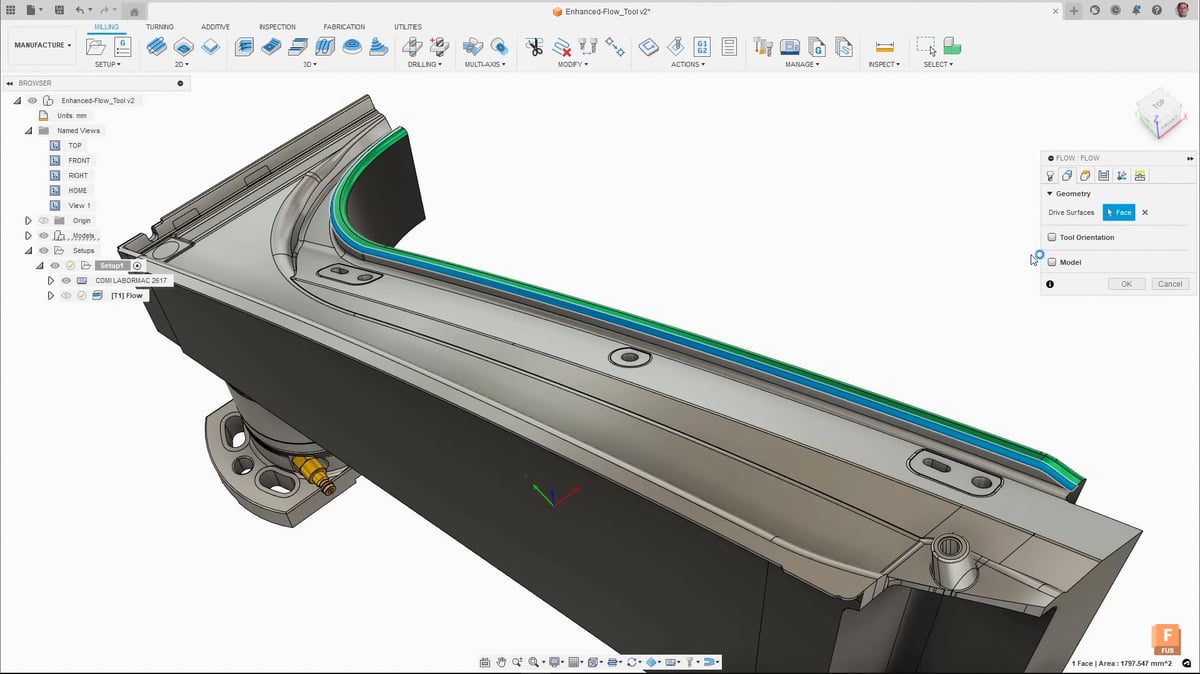This screenshot has height=674, width=1200.
Task: Click the Measure ruler icon in Inspect
Action: click(884, 46)
